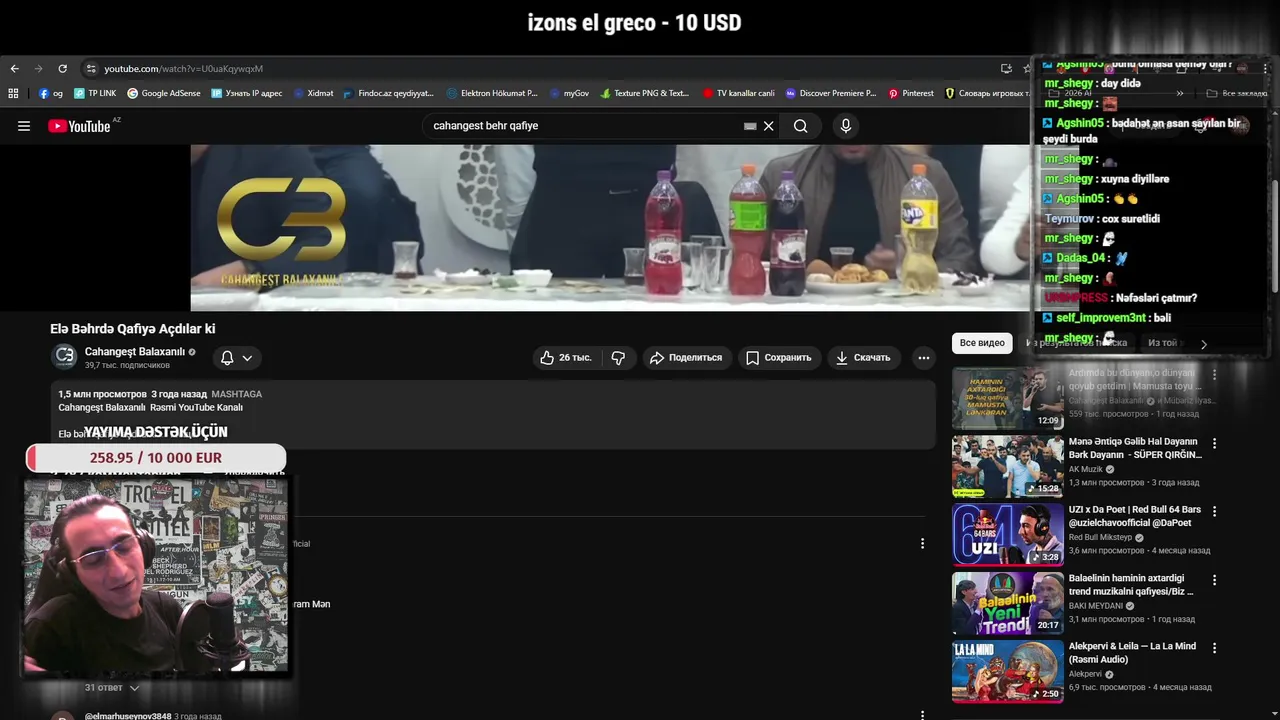This screenshot has height=720, width=1280.
Task: Expand the '31 ответ' replies
Action: point(112,688)
